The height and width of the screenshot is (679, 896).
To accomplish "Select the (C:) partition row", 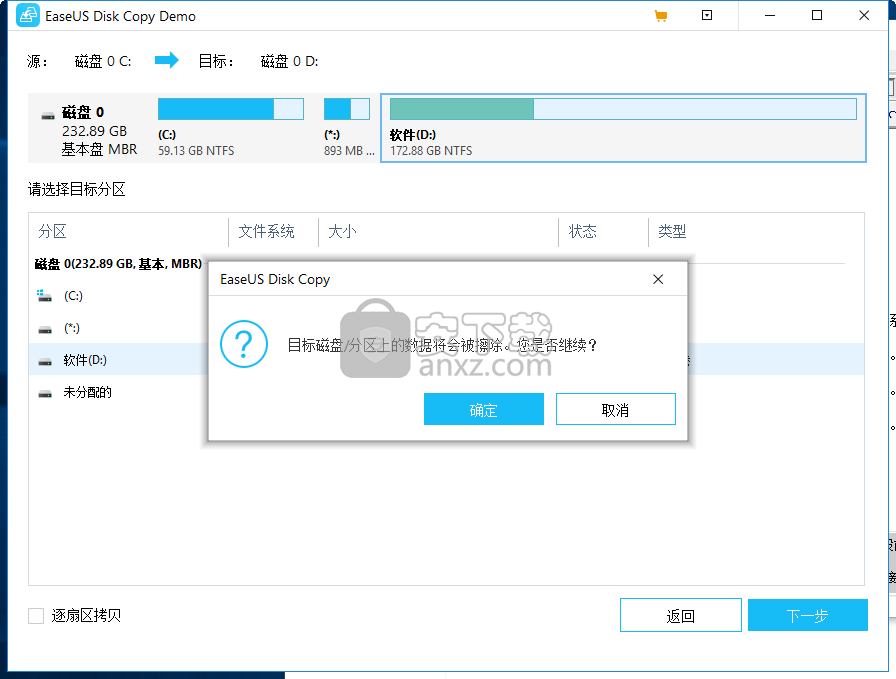I will pos(118,295).
